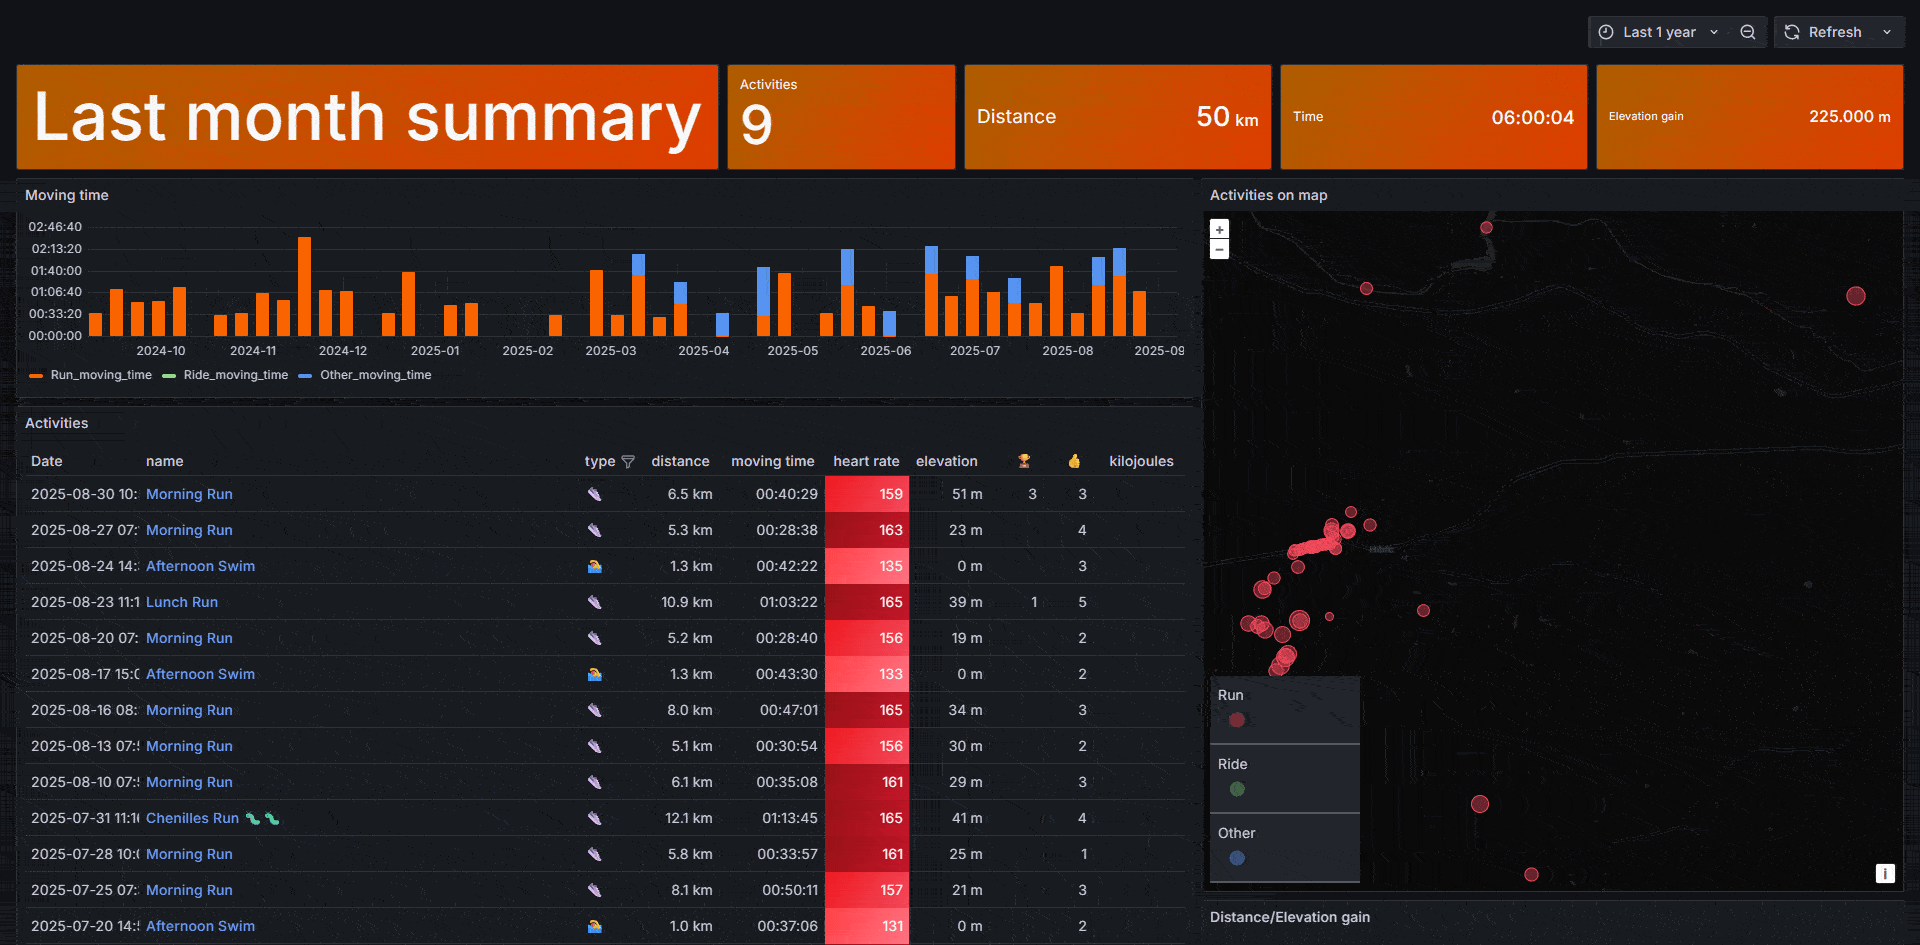The image size is (1920, 945).
Task: Open the Activities table panel title menu
Action: pyautogui.click(x=56, y=423)
